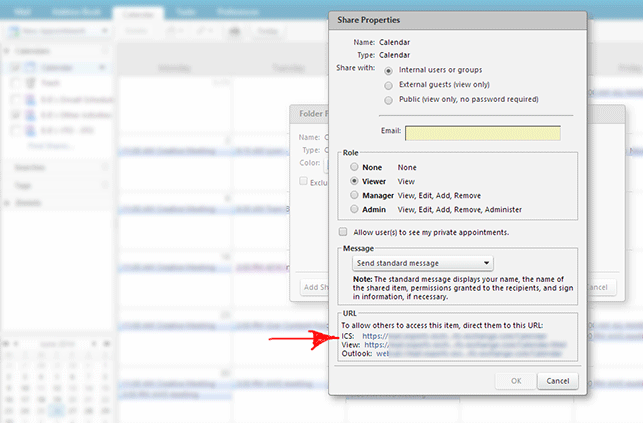This screenshot has height=423, width=643.
Task: Click the yellow Email input field
Action: click(x=483, y=133)
